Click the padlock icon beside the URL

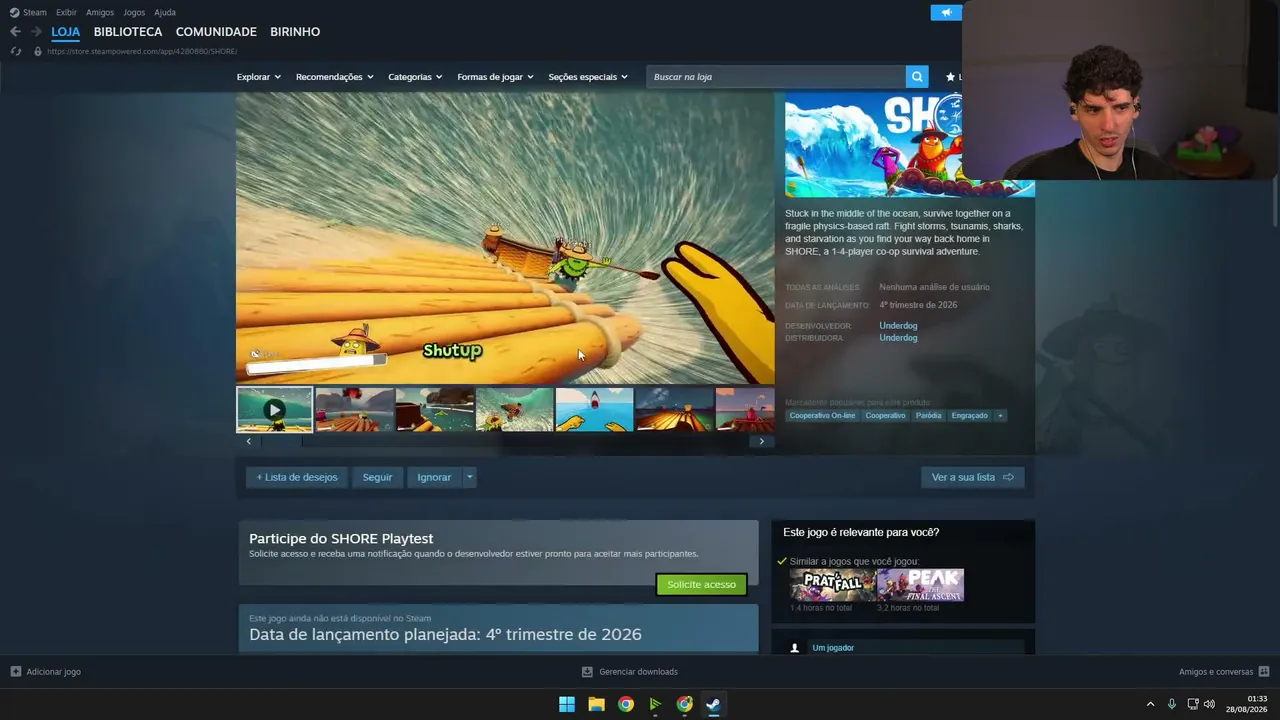(x=38, y=51)
